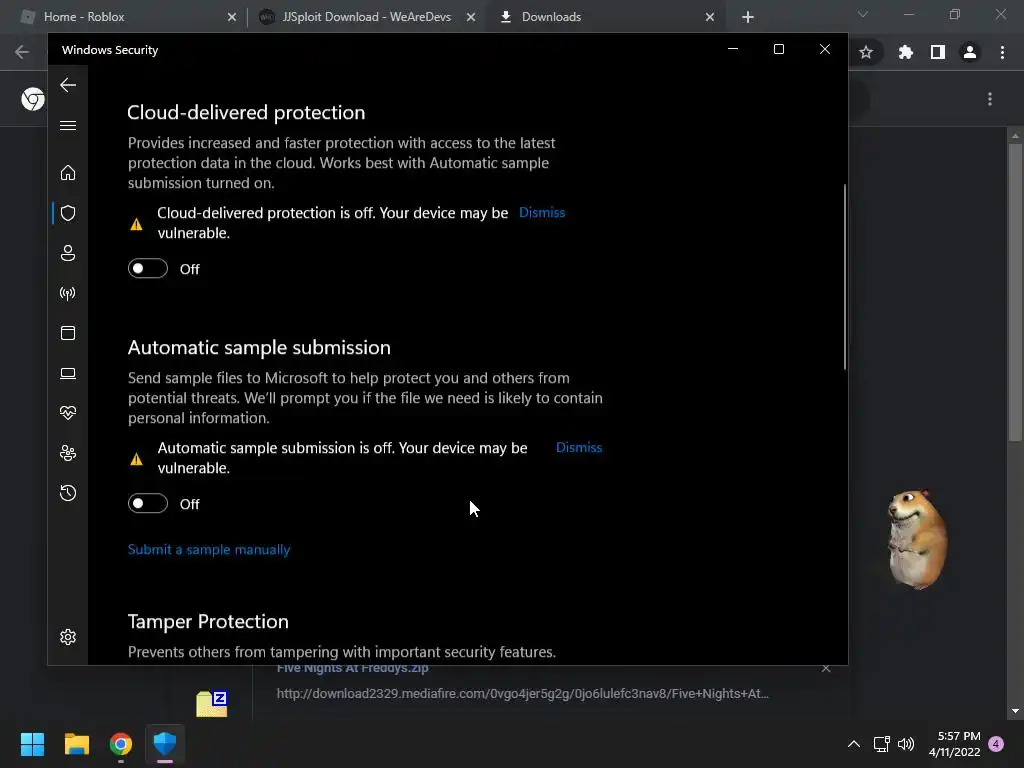Open Chrome profile icon
Viewport: 1024px width, 768px height.
tap(970, 52)
